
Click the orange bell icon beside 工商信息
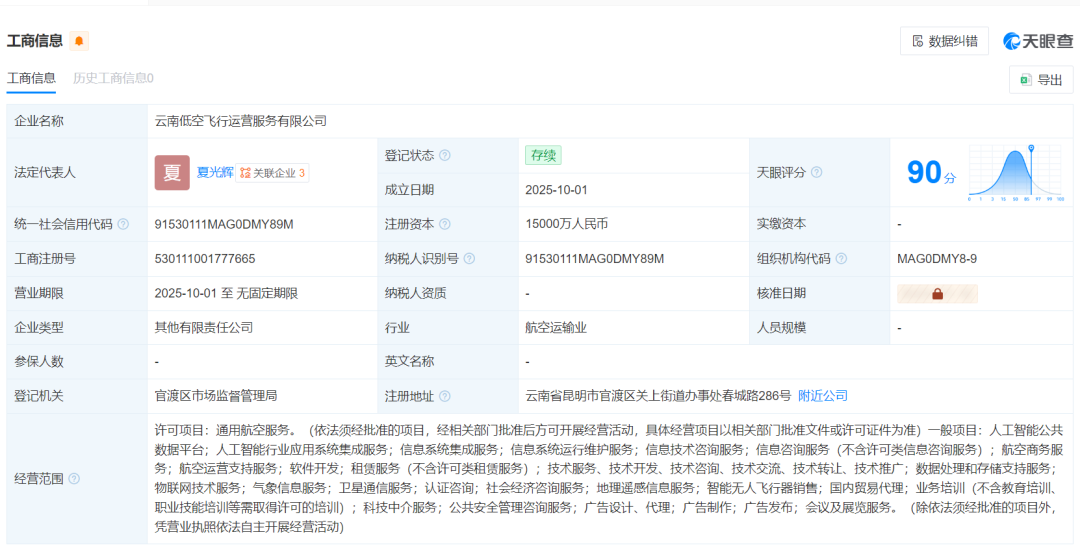79,41
